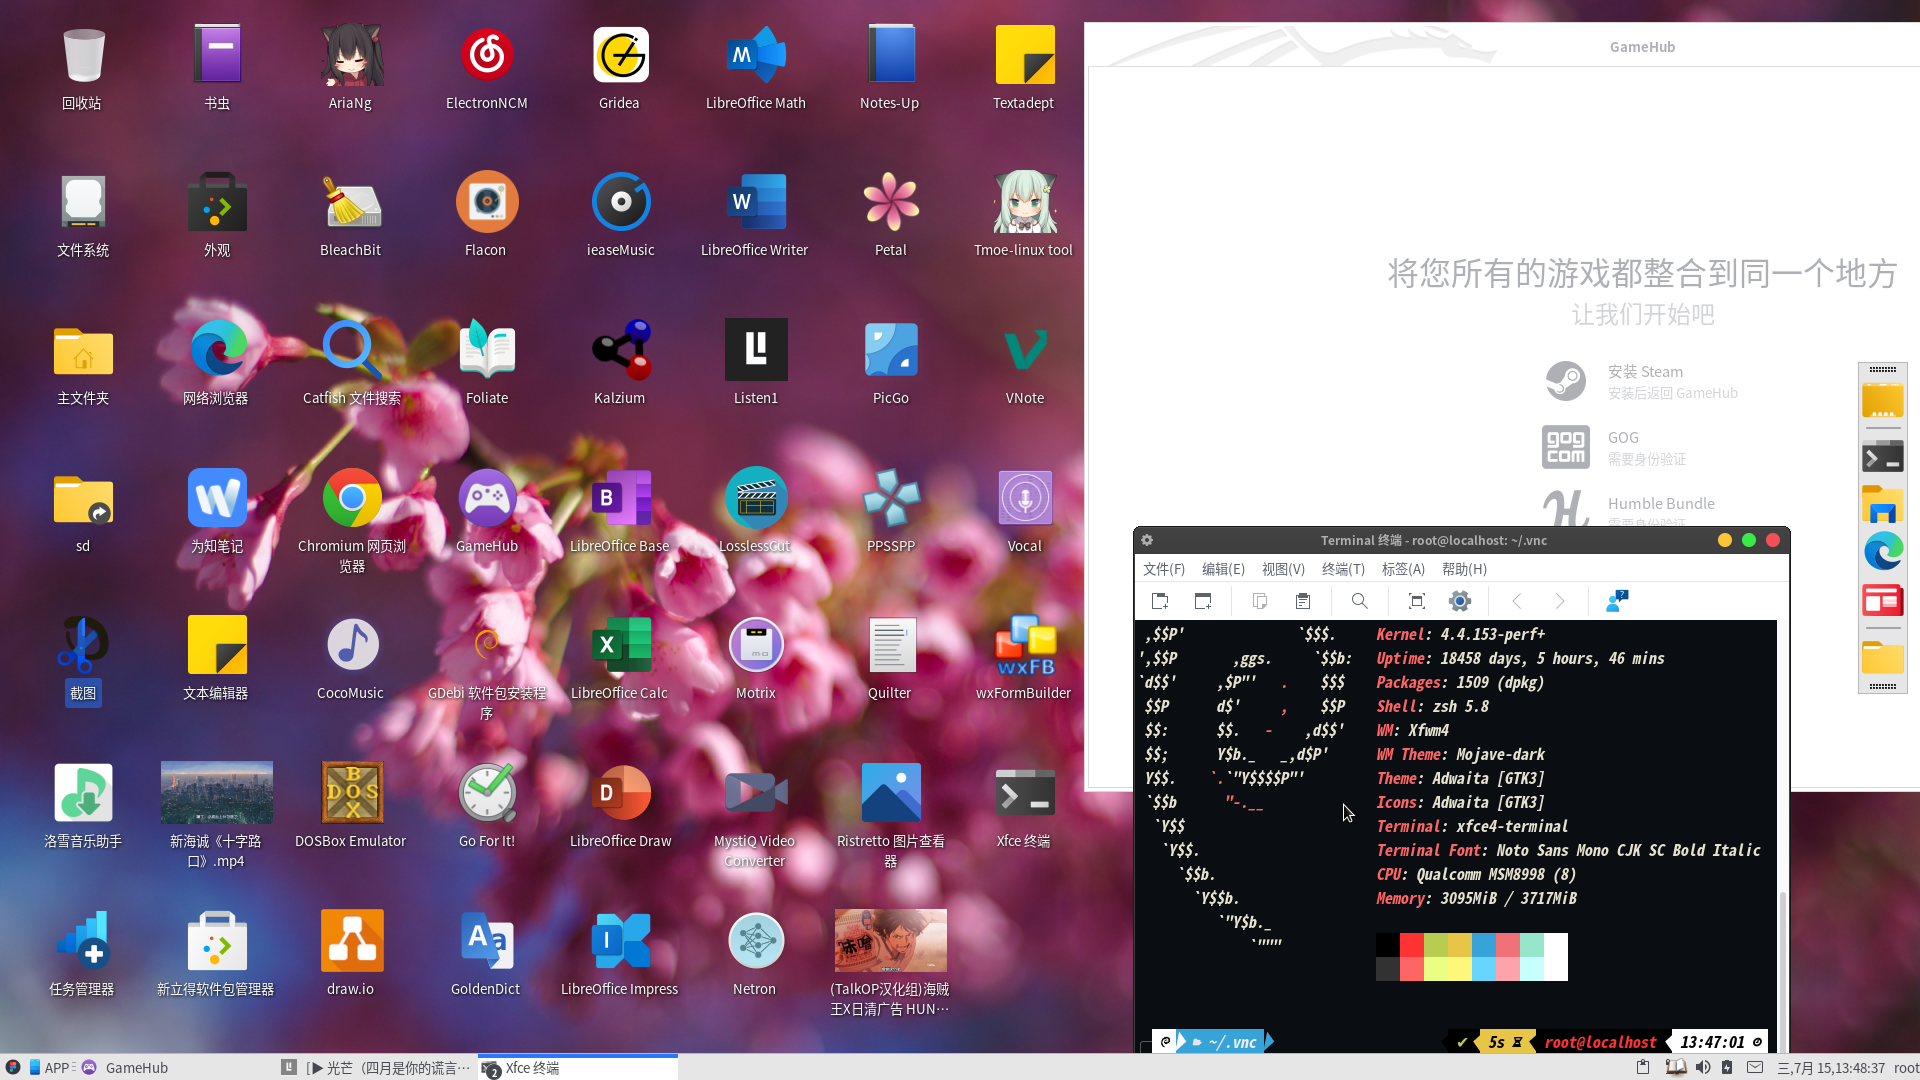Screen dimensions: 1920x1080
Task: Open the 编辑(E) menu in terminal
Action: 1223,569
